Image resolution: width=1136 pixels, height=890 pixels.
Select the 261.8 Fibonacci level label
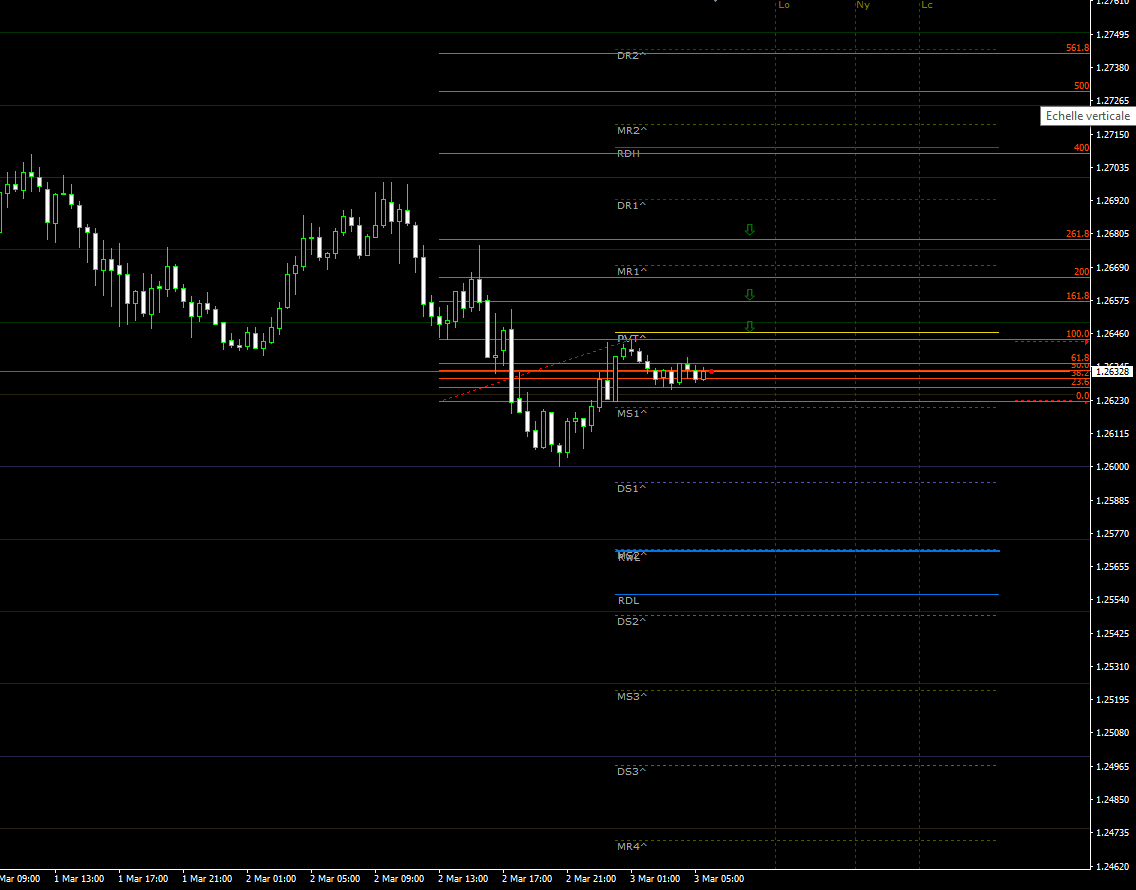(x=1077, y=234)
